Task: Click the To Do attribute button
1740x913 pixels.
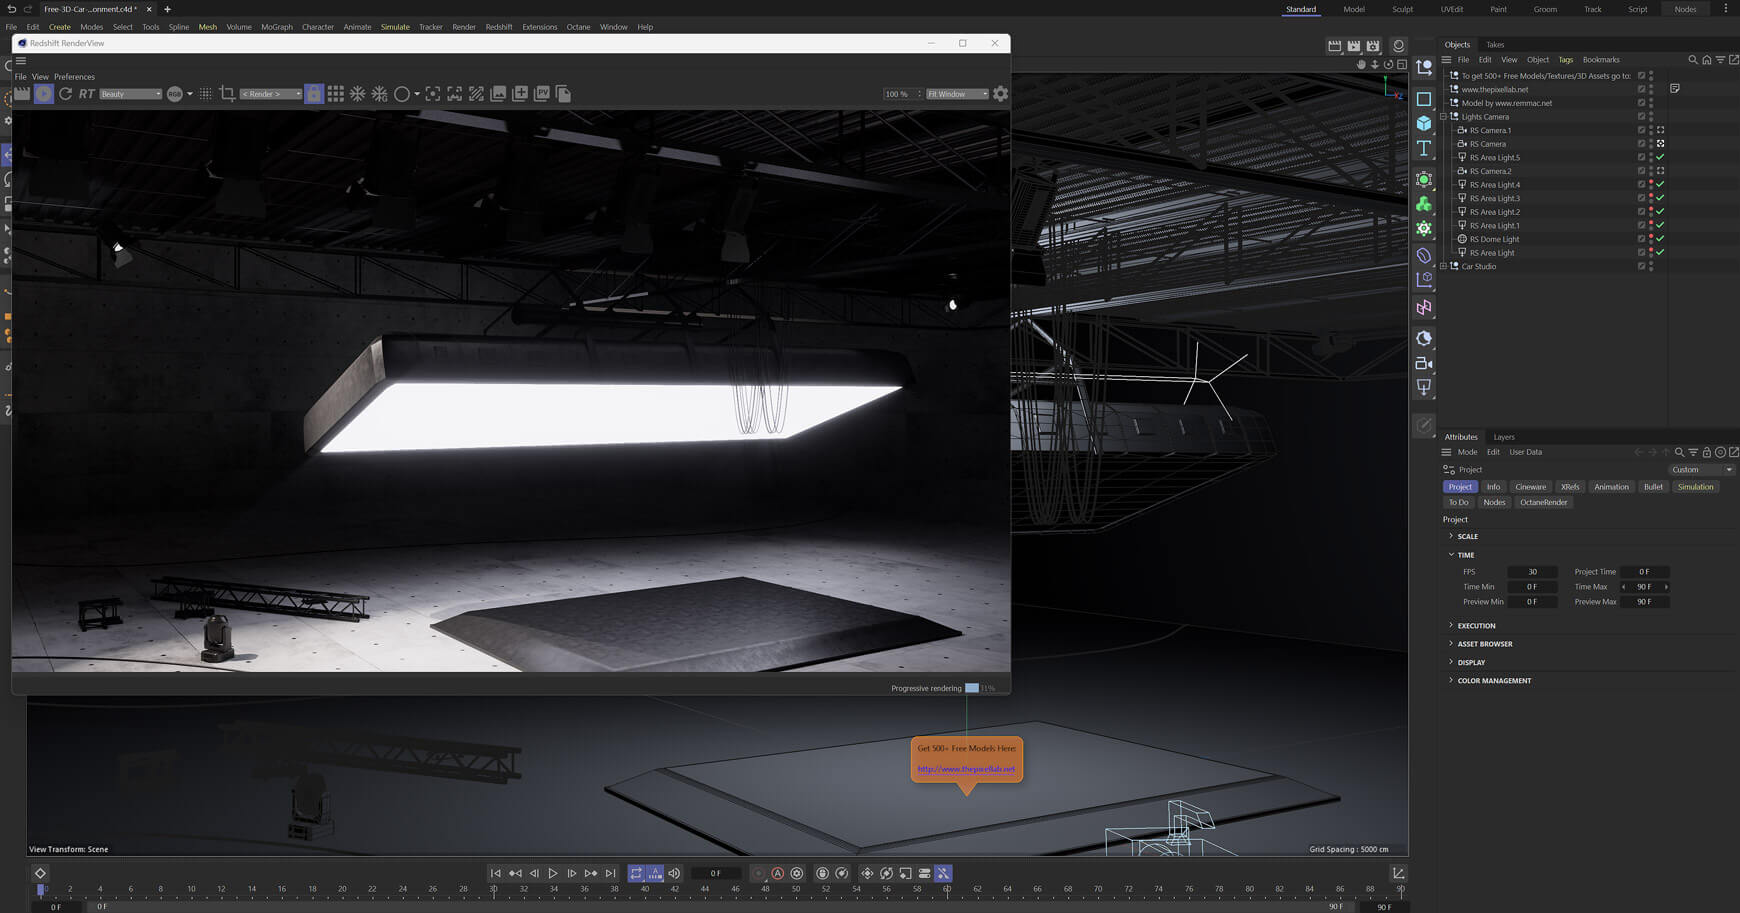Action: click(x=1459, y=502)
